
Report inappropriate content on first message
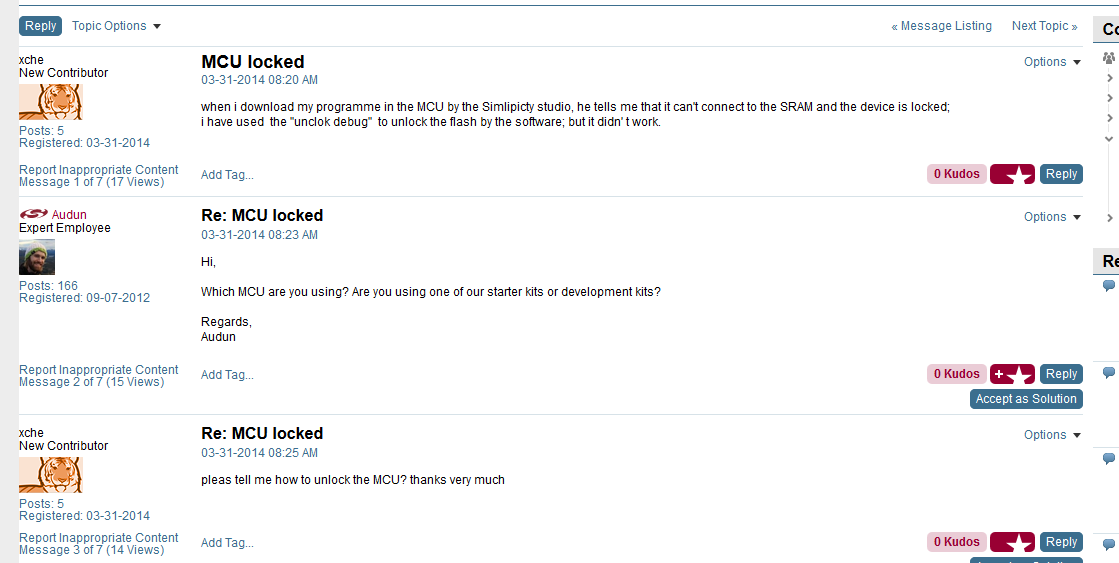pos(98,170)
